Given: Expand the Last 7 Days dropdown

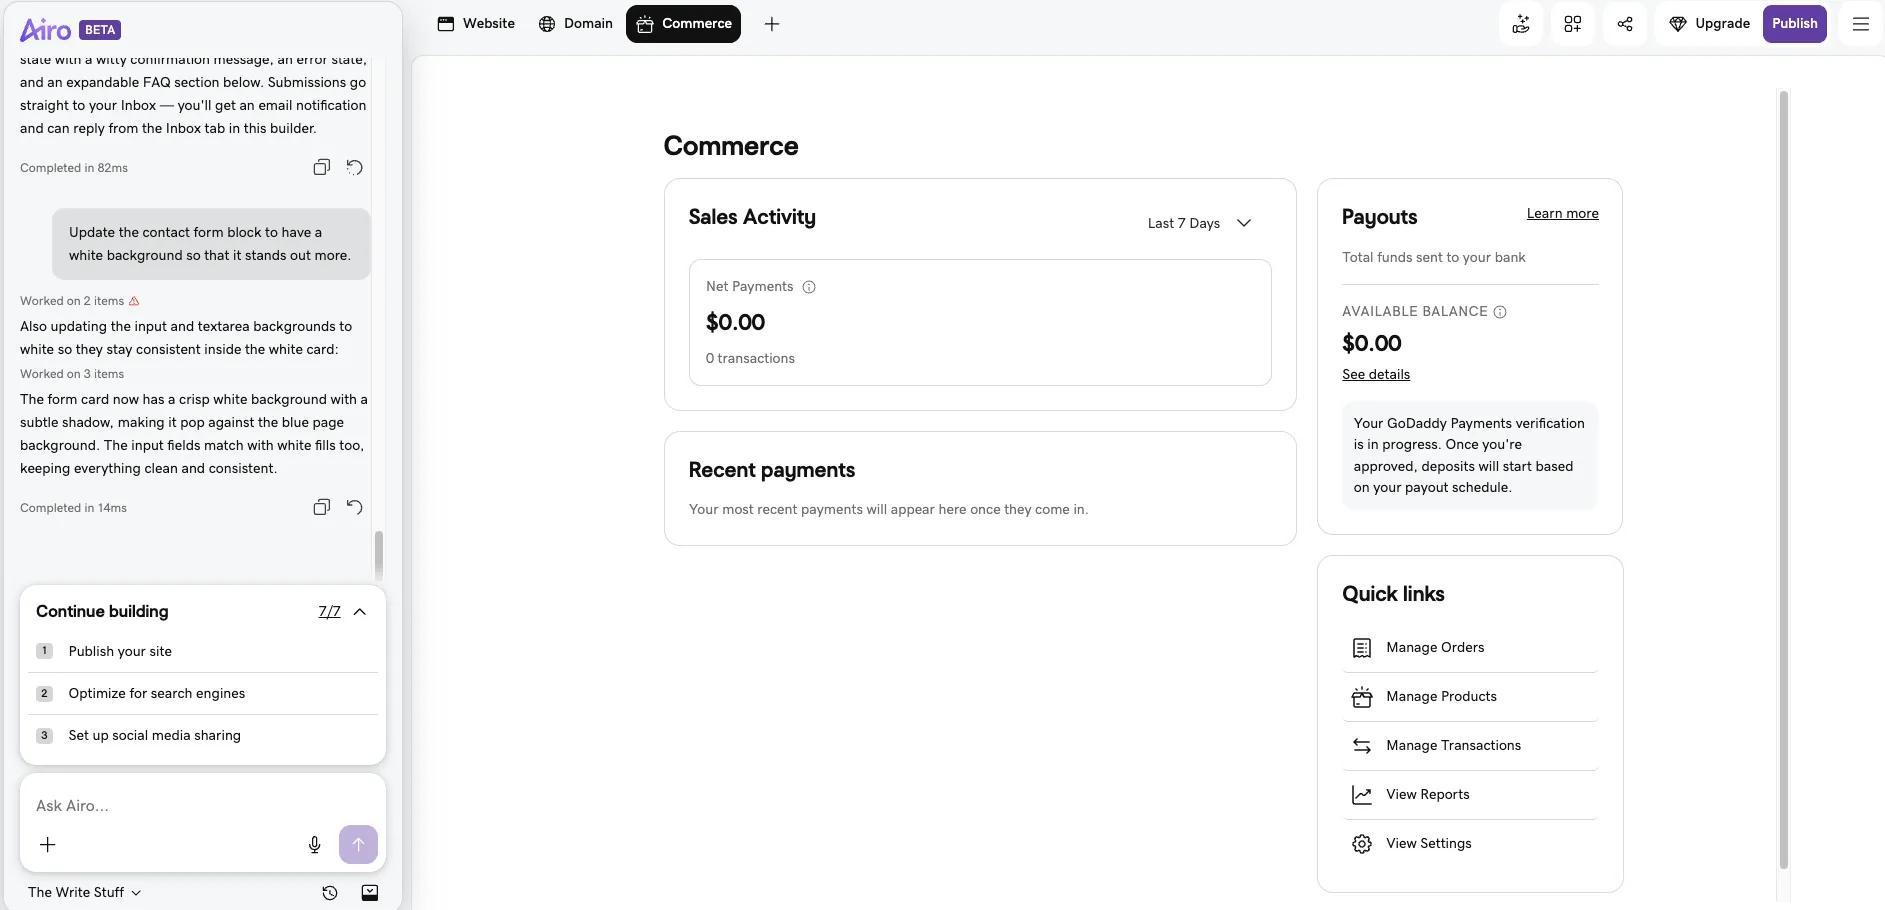Looking at the screenshot, I should [1199, 223].
